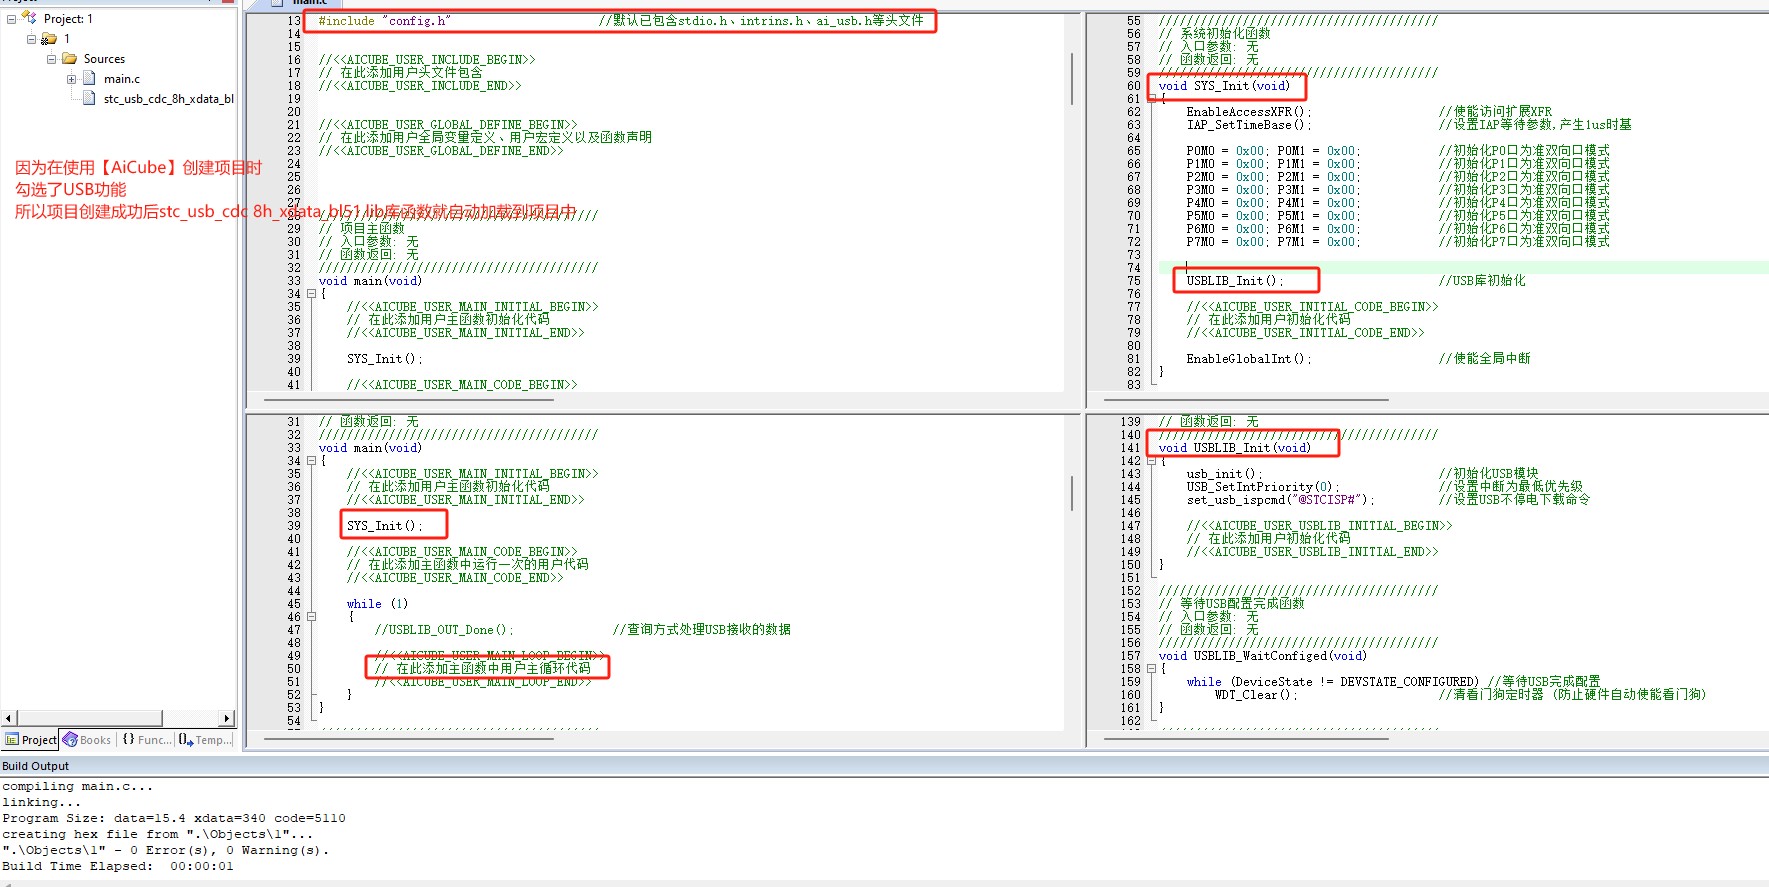The image size is (1769, 887).
Task: Click the project panel scroll-left arrow
Action: (x=9, y=718)
